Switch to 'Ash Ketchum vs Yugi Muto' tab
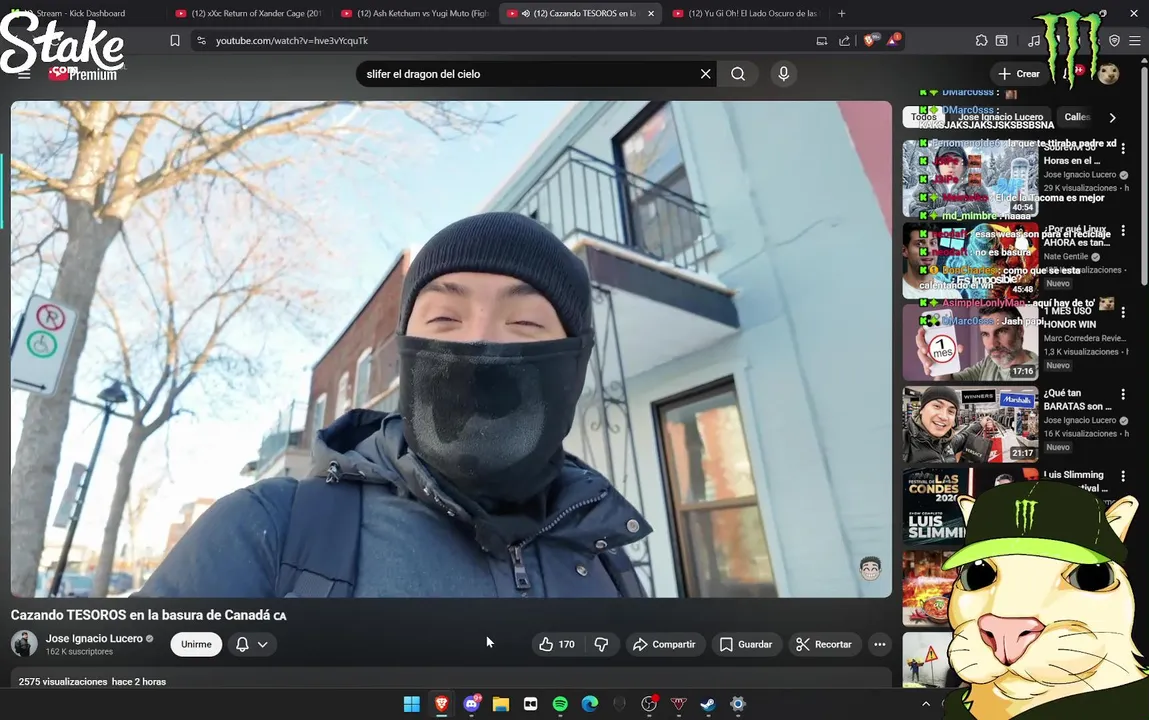 415,13
